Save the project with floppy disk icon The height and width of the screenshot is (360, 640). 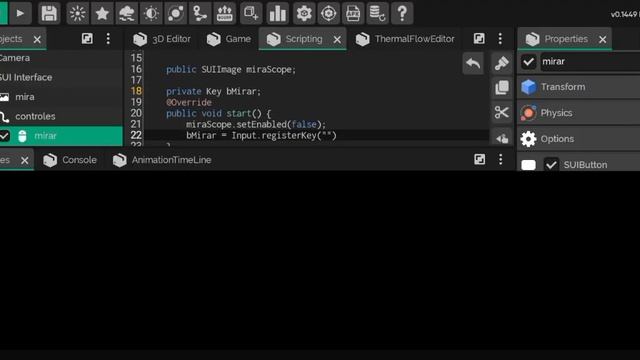49,13
